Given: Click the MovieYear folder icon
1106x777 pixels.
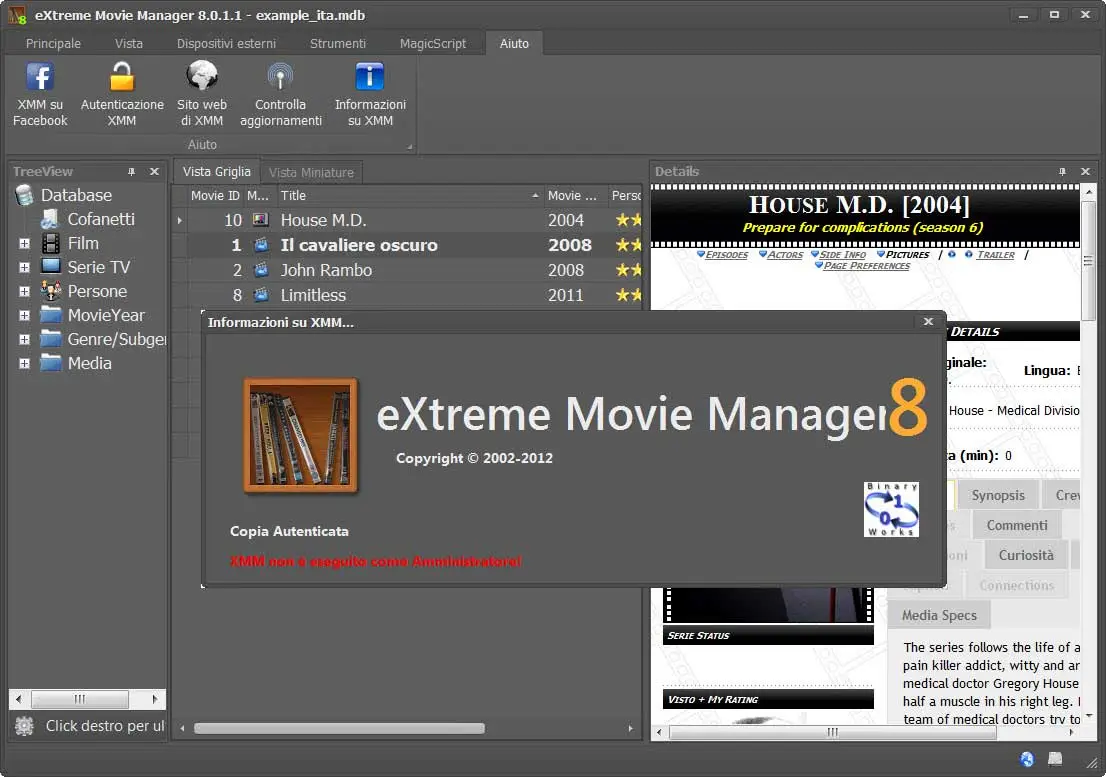Looking at the screenshot, I should point(51,314).
